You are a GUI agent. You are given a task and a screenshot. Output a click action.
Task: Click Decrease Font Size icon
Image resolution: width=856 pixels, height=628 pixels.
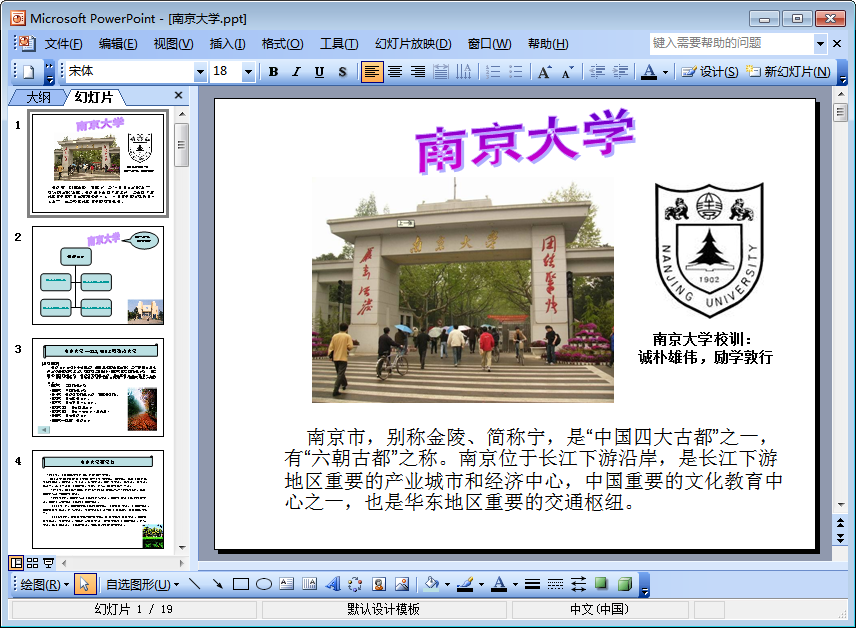pyautogui.click(x=567, y=72)
